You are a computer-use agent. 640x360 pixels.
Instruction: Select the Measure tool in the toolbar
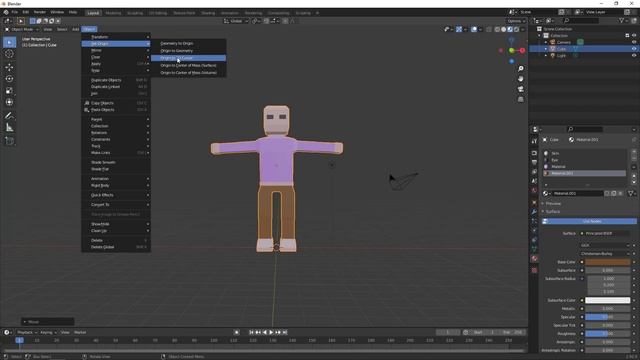(x=9, y=128)
